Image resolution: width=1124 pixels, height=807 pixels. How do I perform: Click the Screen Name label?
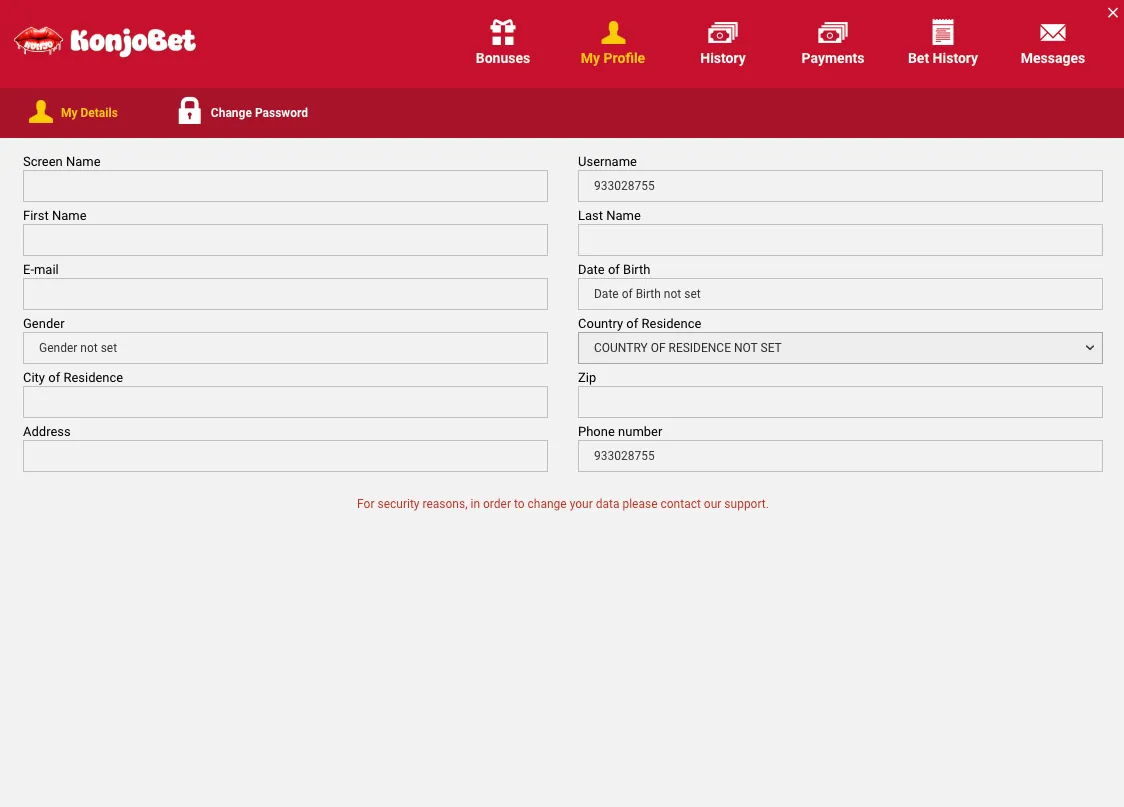62,161
